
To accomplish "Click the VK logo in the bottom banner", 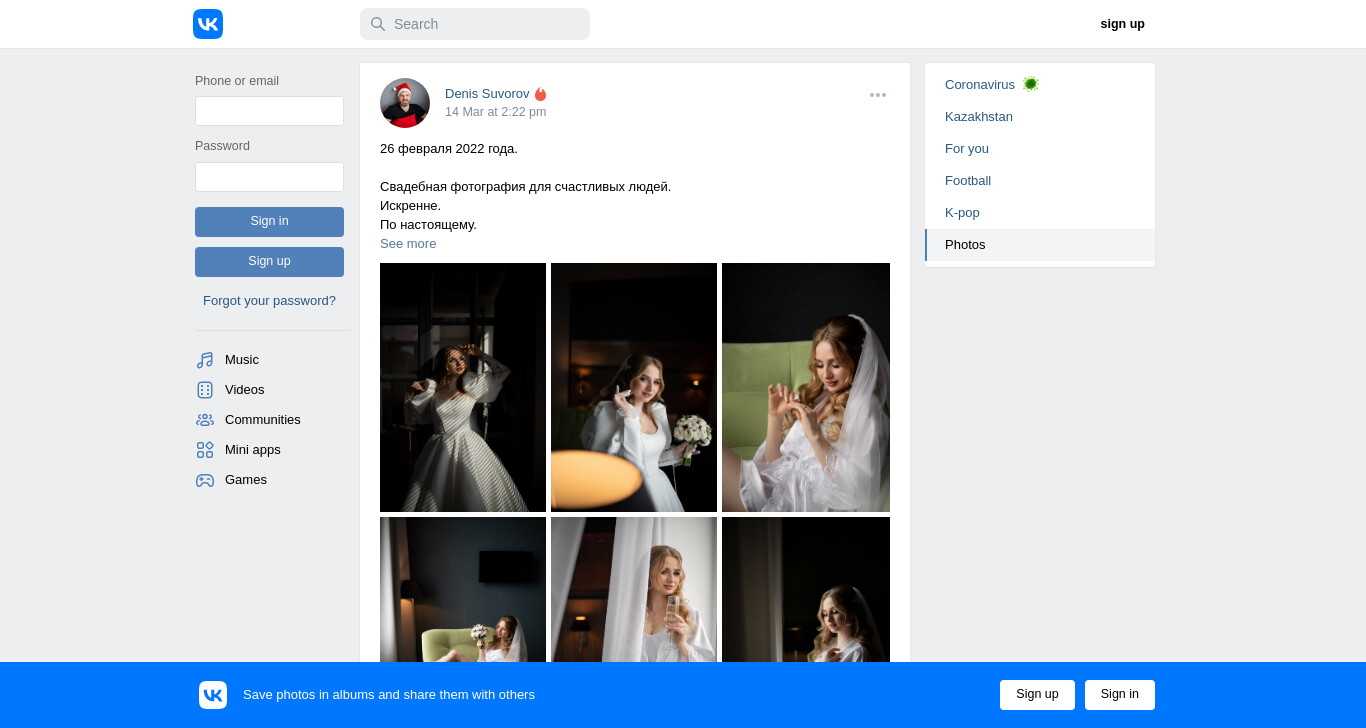I will click(213, 695).
